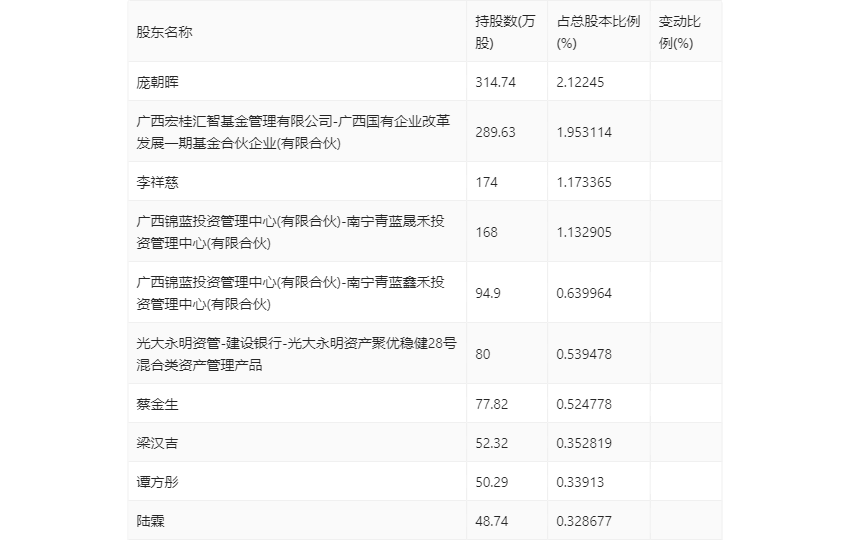Click percentage value 0.352819

click(x=584, y=443)
